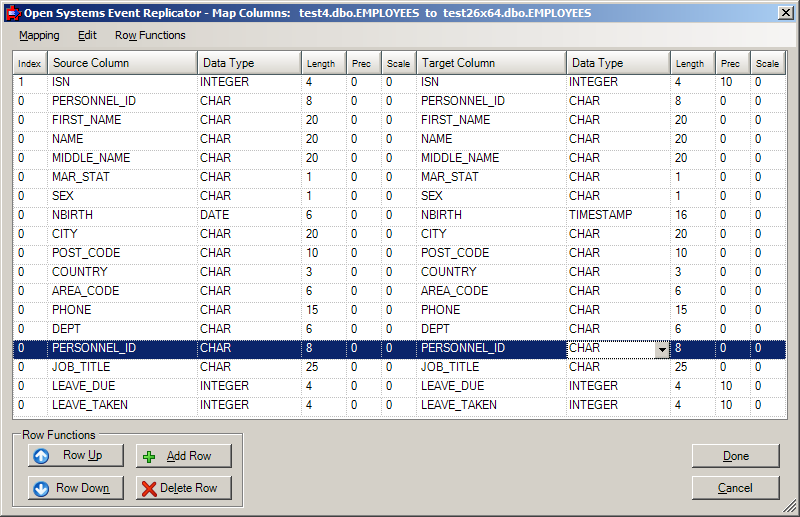
Task: Click the TIMESTAMP target data type cell
Action: (x=618, y=215)
